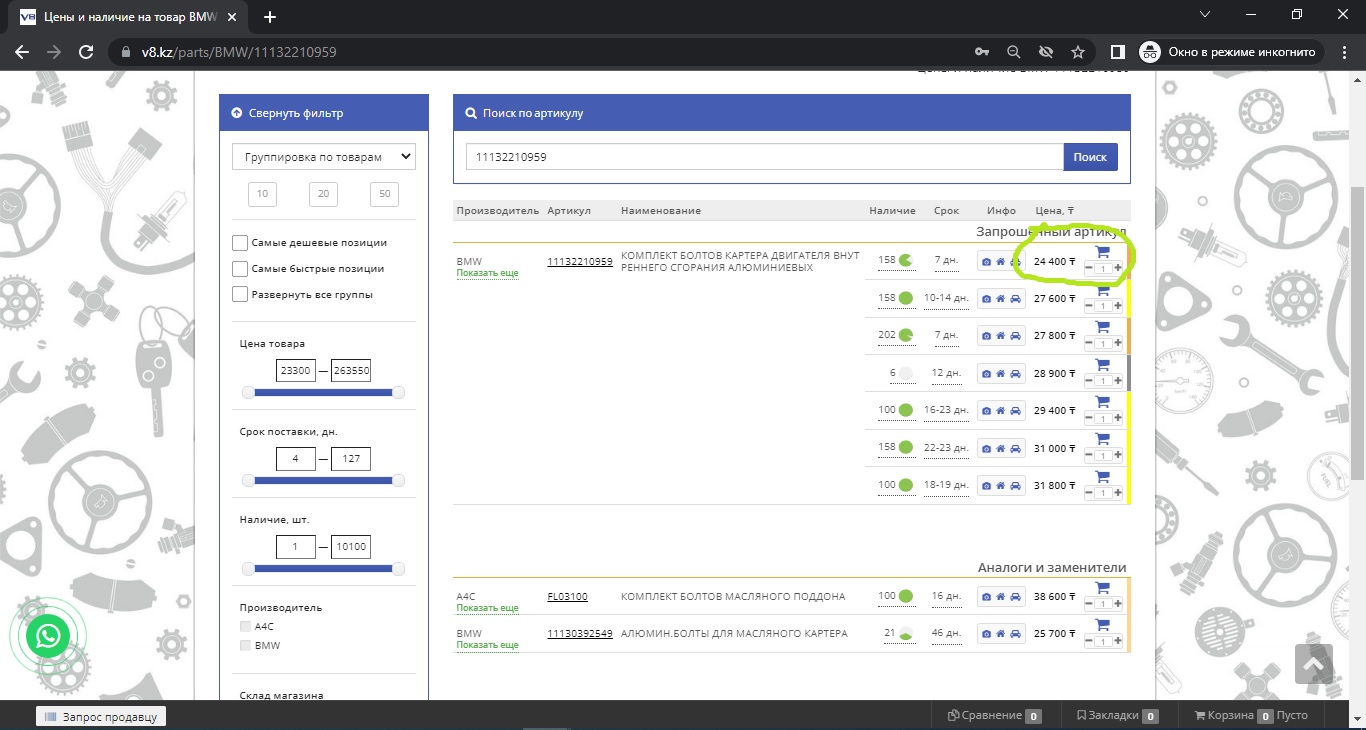Jump to top with the up-arrow button
This screenshot has height=730, width=1366.
click(1315, 663)
